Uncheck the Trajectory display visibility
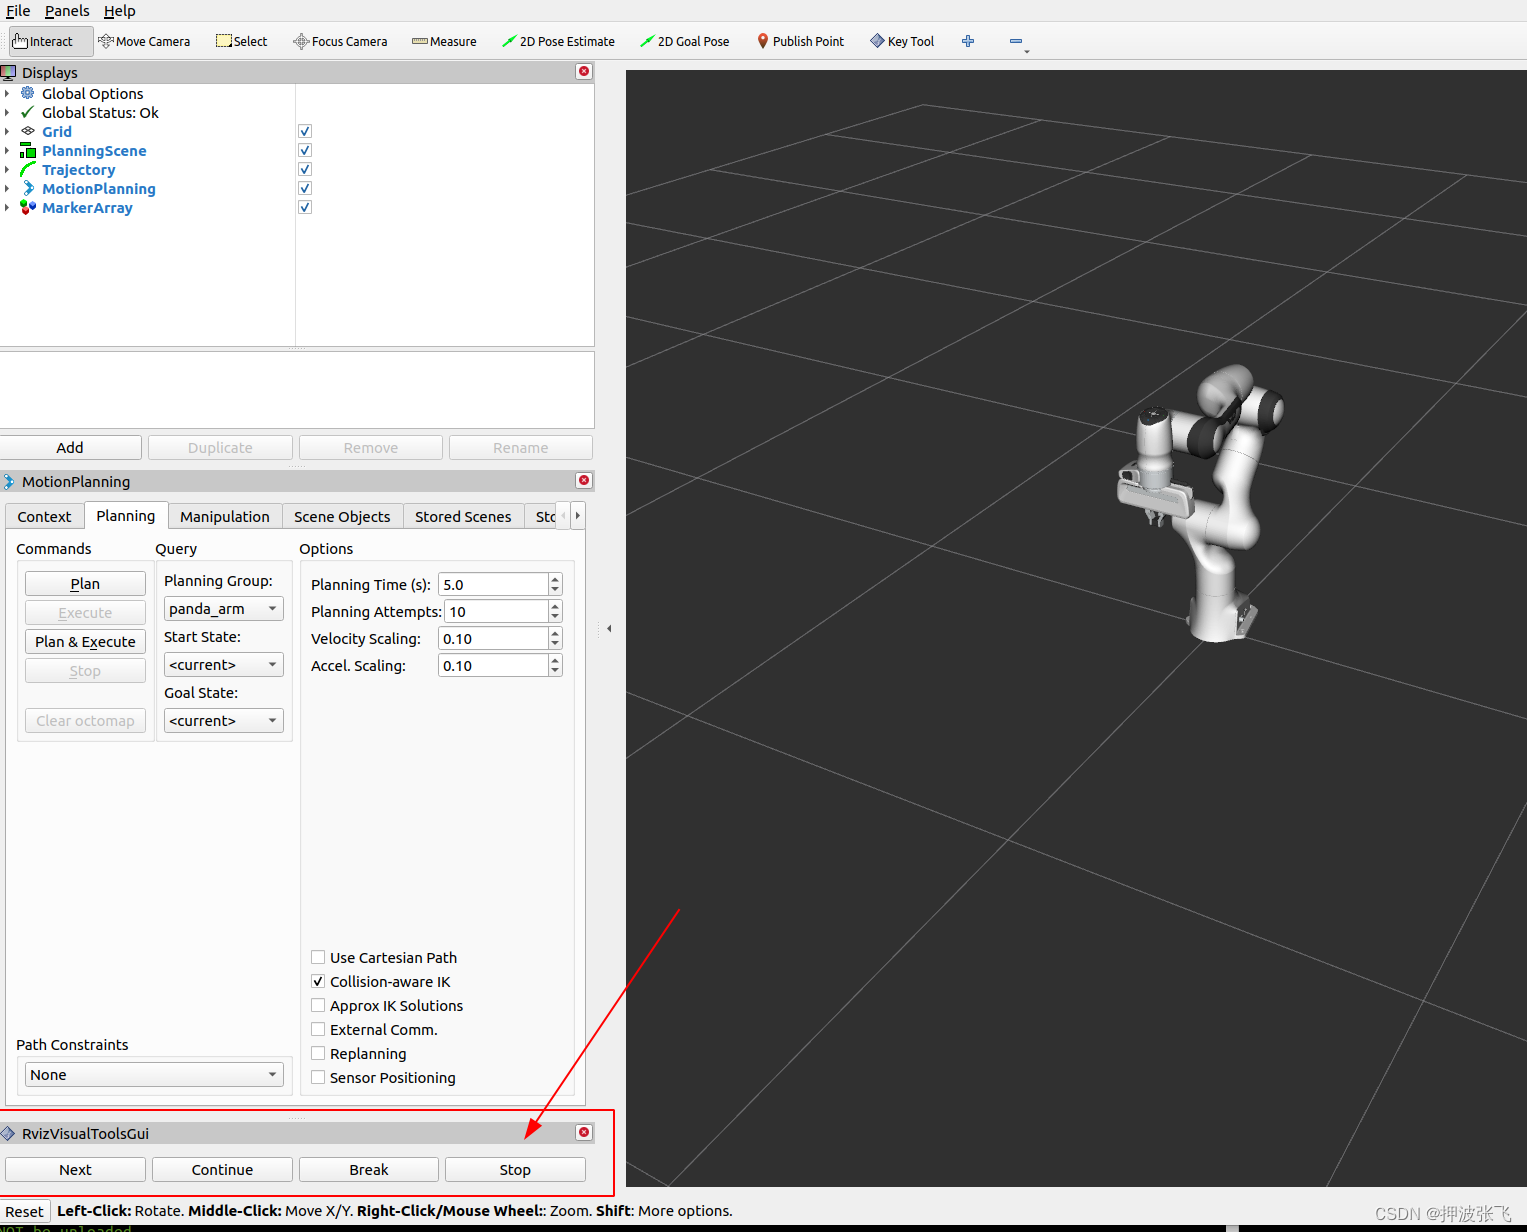 (304, 169)
